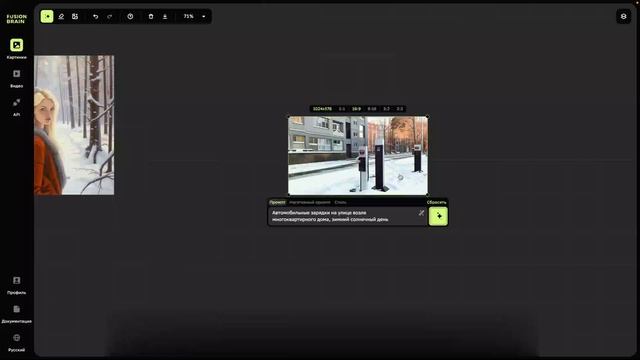Choose the 2:3 aspect ratio
The height and width of the screenshot is (360, 640).
400,109
